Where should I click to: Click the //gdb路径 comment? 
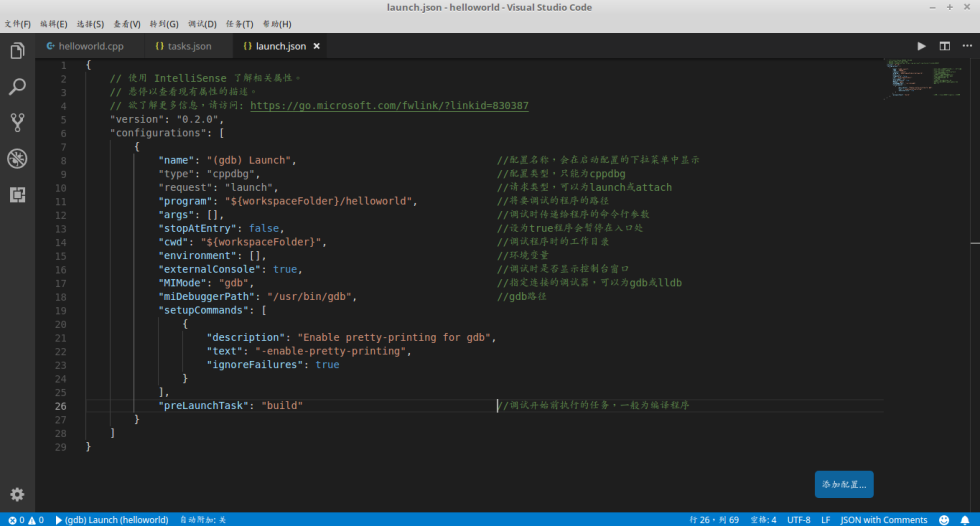521,297
